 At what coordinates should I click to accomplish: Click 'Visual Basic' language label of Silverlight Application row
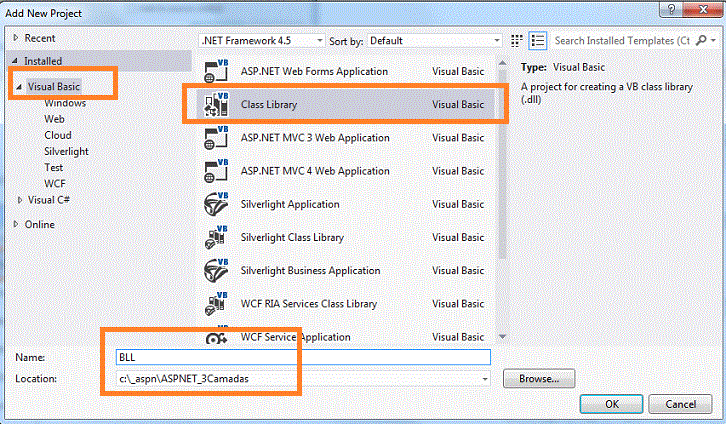point(458,204)
